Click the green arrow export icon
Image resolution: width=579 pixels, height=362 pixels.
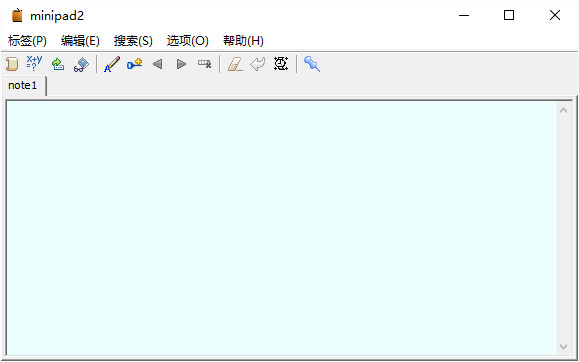pos(58,64)
